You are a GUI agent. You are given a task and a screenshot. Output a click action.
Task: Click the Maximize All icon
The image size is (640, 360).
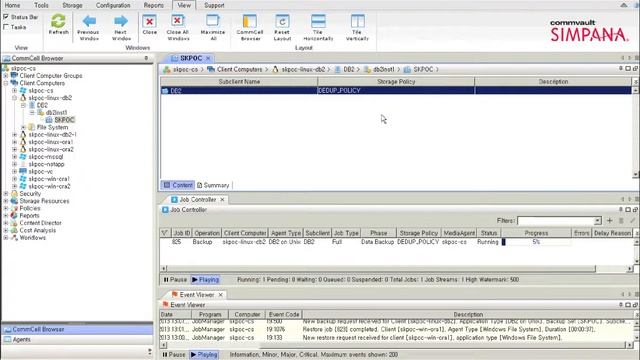coord(213,21)
